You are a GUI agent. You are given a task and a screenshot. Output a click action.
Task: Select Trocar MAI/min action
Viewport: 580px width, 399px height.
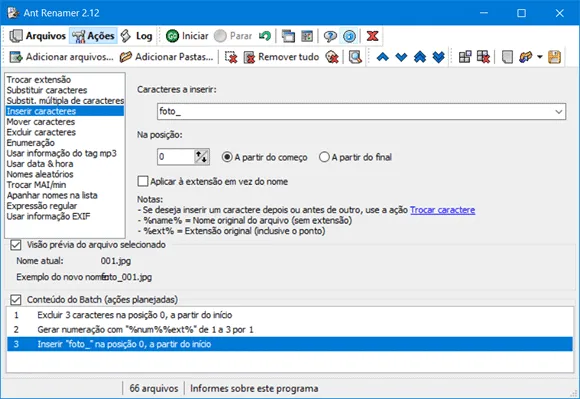pyautogui.click(x=65, y=185)
